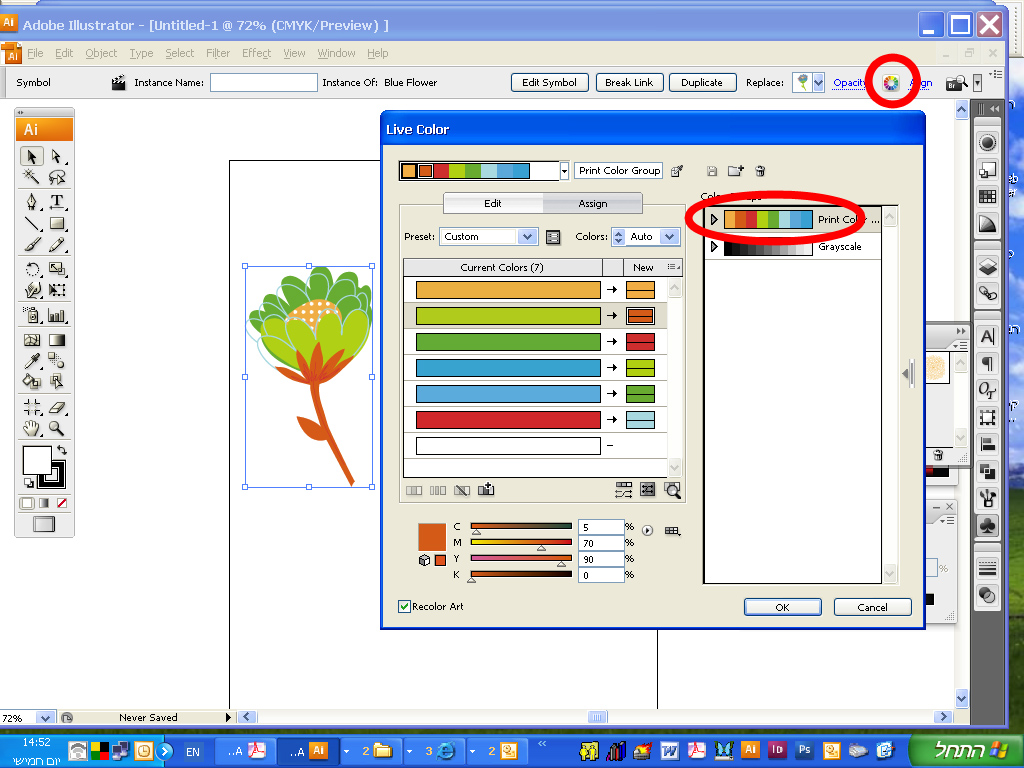Click the cyan C slider
This screenshot has height=768, width=1024.
521,526
